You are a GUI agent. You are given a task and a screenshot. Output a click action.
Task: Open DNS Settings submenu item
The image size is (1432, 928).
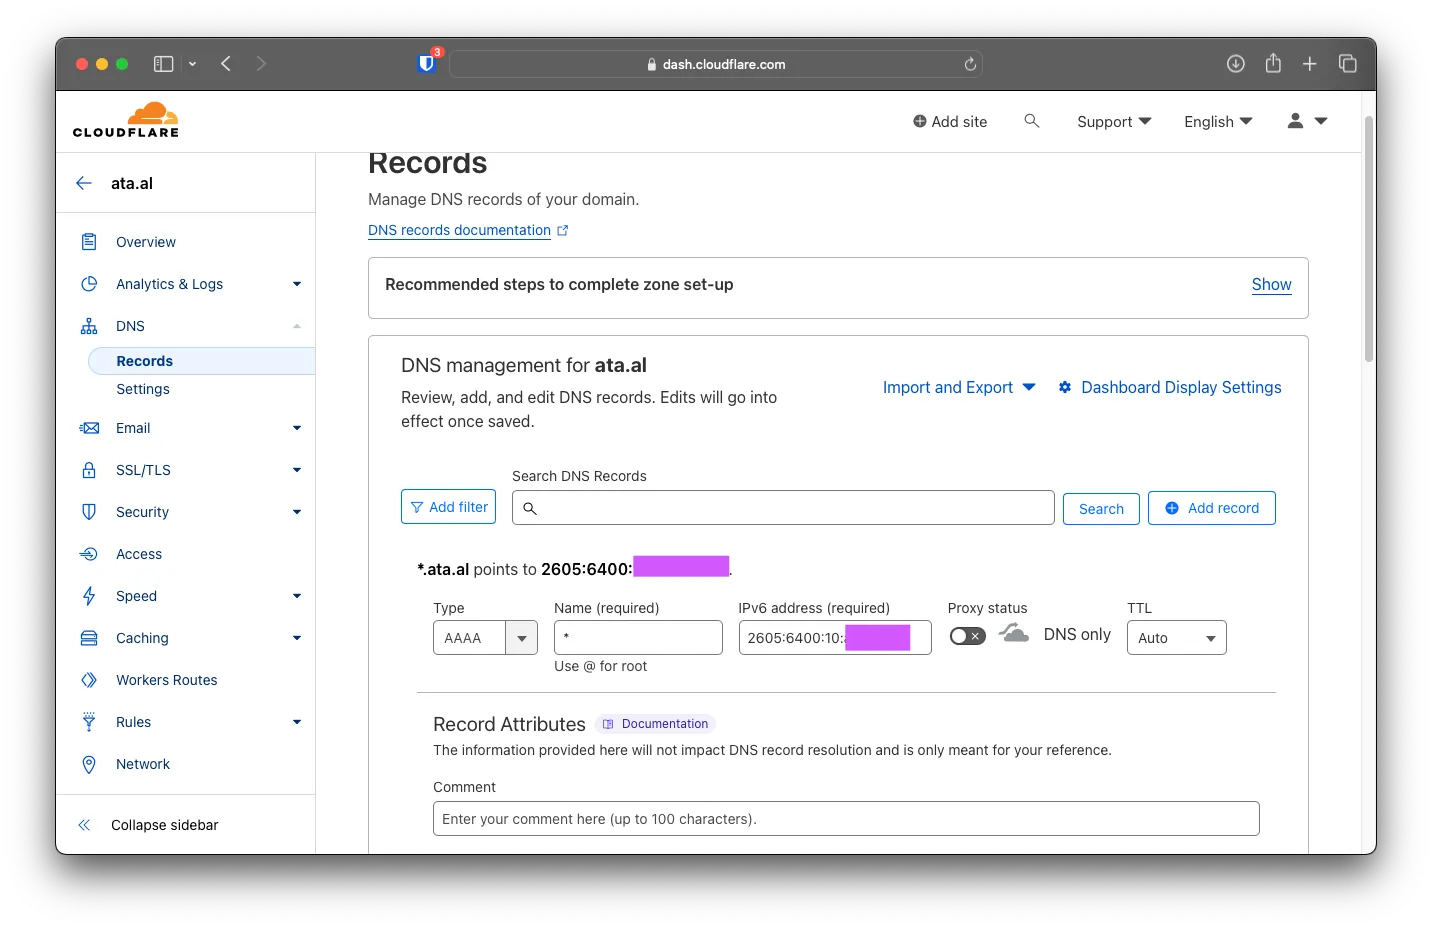coord(143,389)
